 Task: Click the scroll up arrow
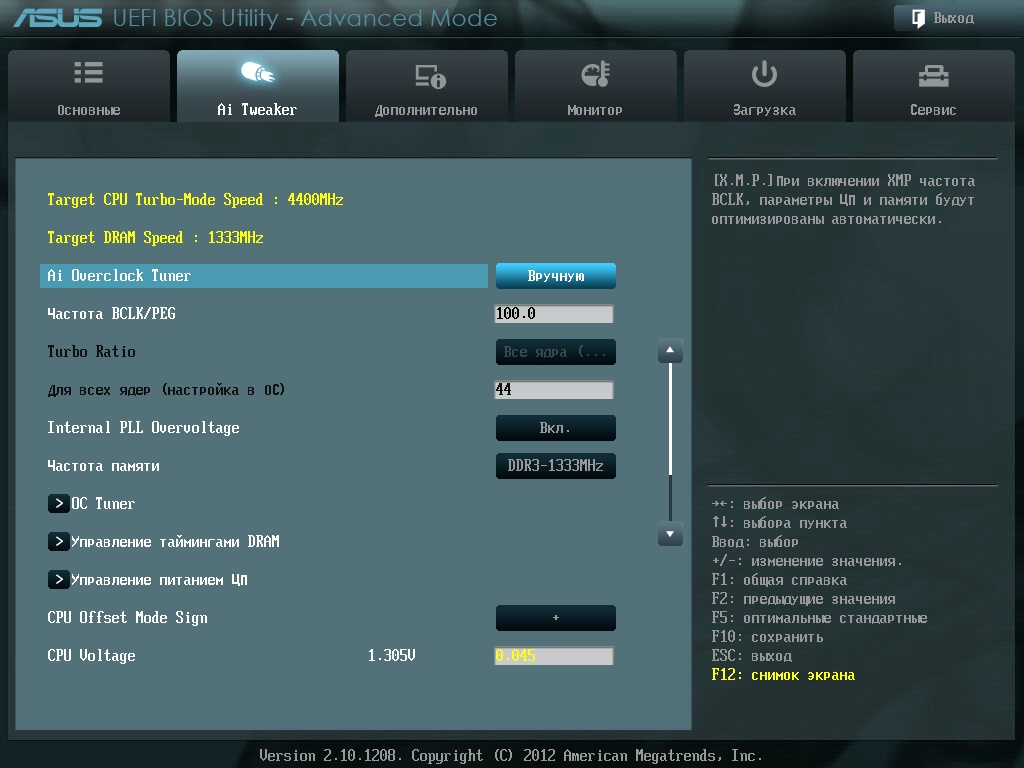[x=670, y=351]
